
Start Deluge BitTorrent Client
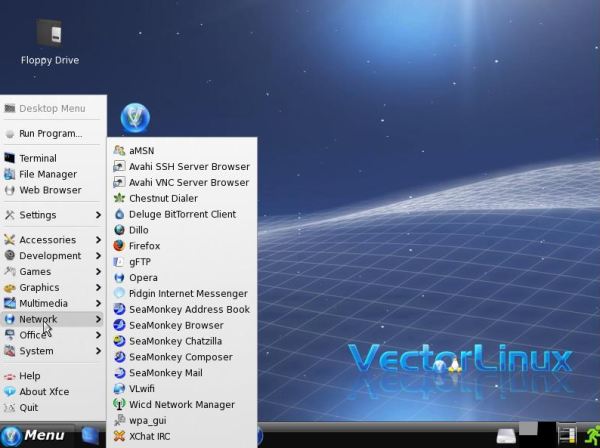coord(182,214)
